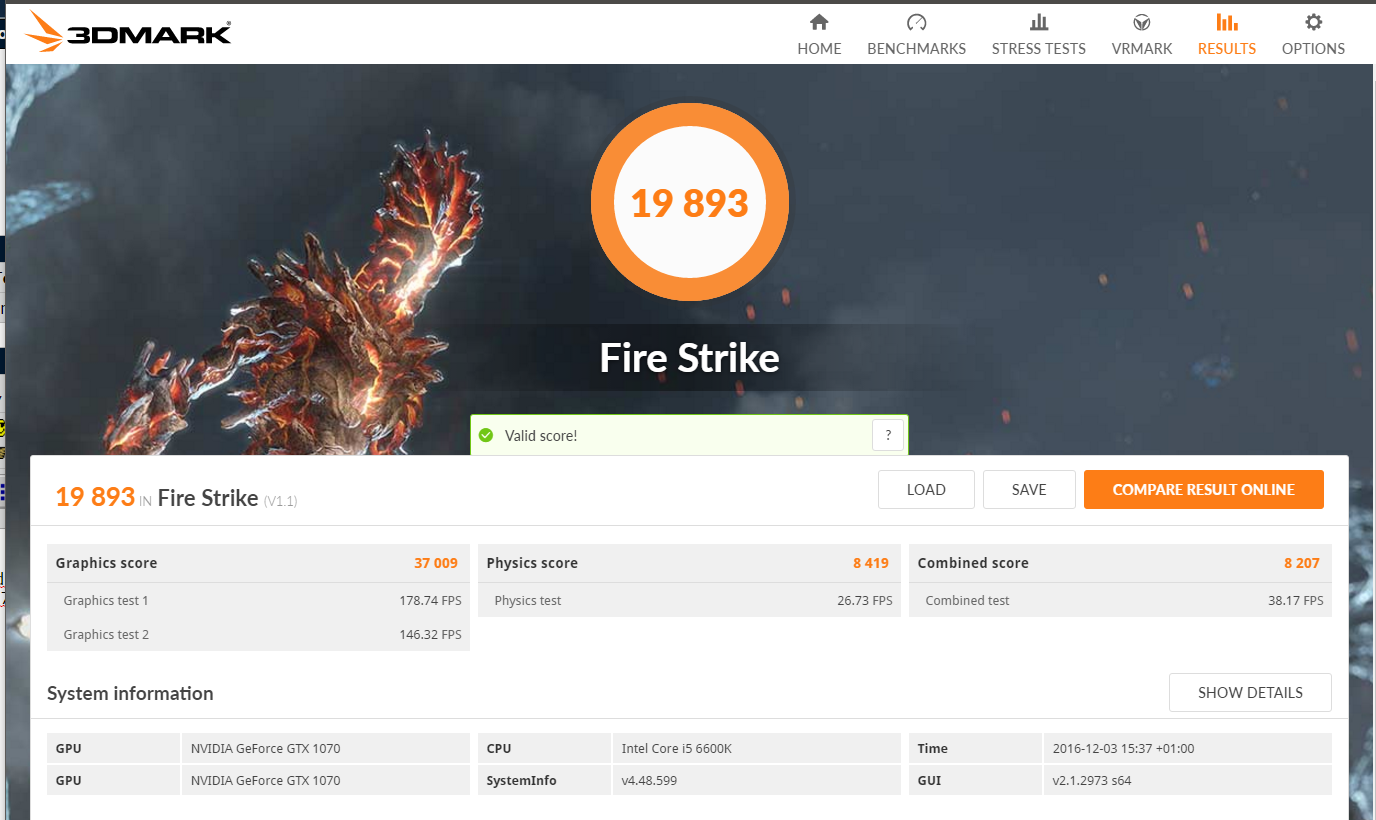1376x820 pixels.
Task: Click Combined test value 38.17 FPS
Action: (1296, 601)
